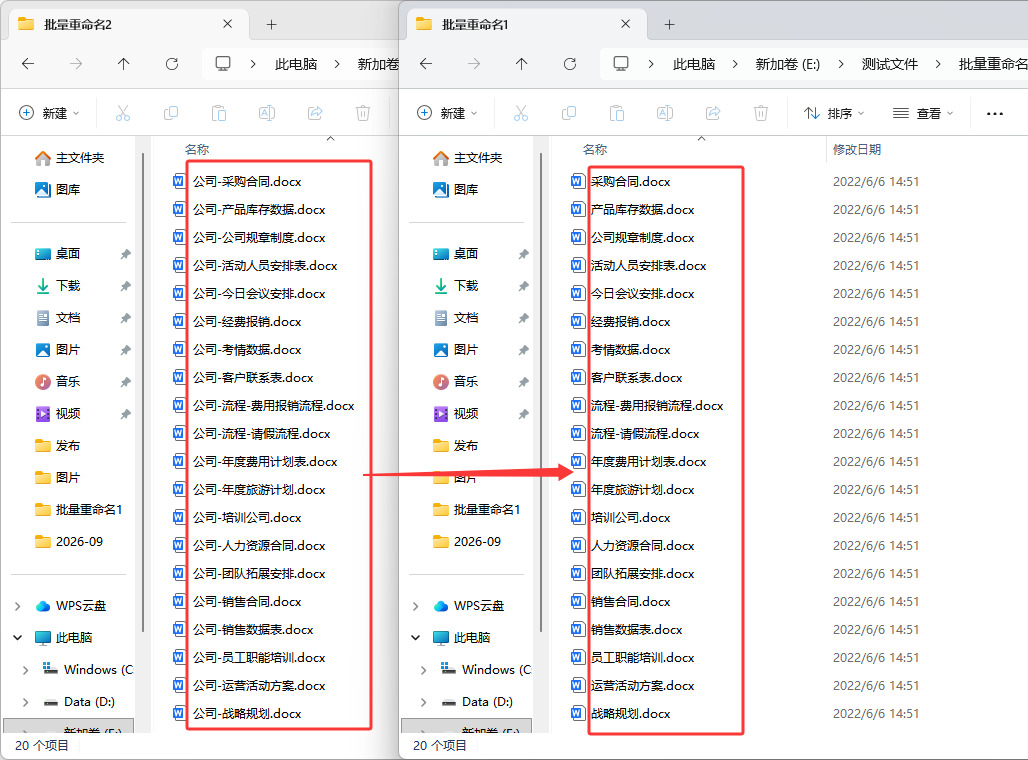Image resolution: width=1028 pixels, height=760 pixels.
Task: Click the paste icon in 批量重命名1 toolbar
Action: point(617,113)
